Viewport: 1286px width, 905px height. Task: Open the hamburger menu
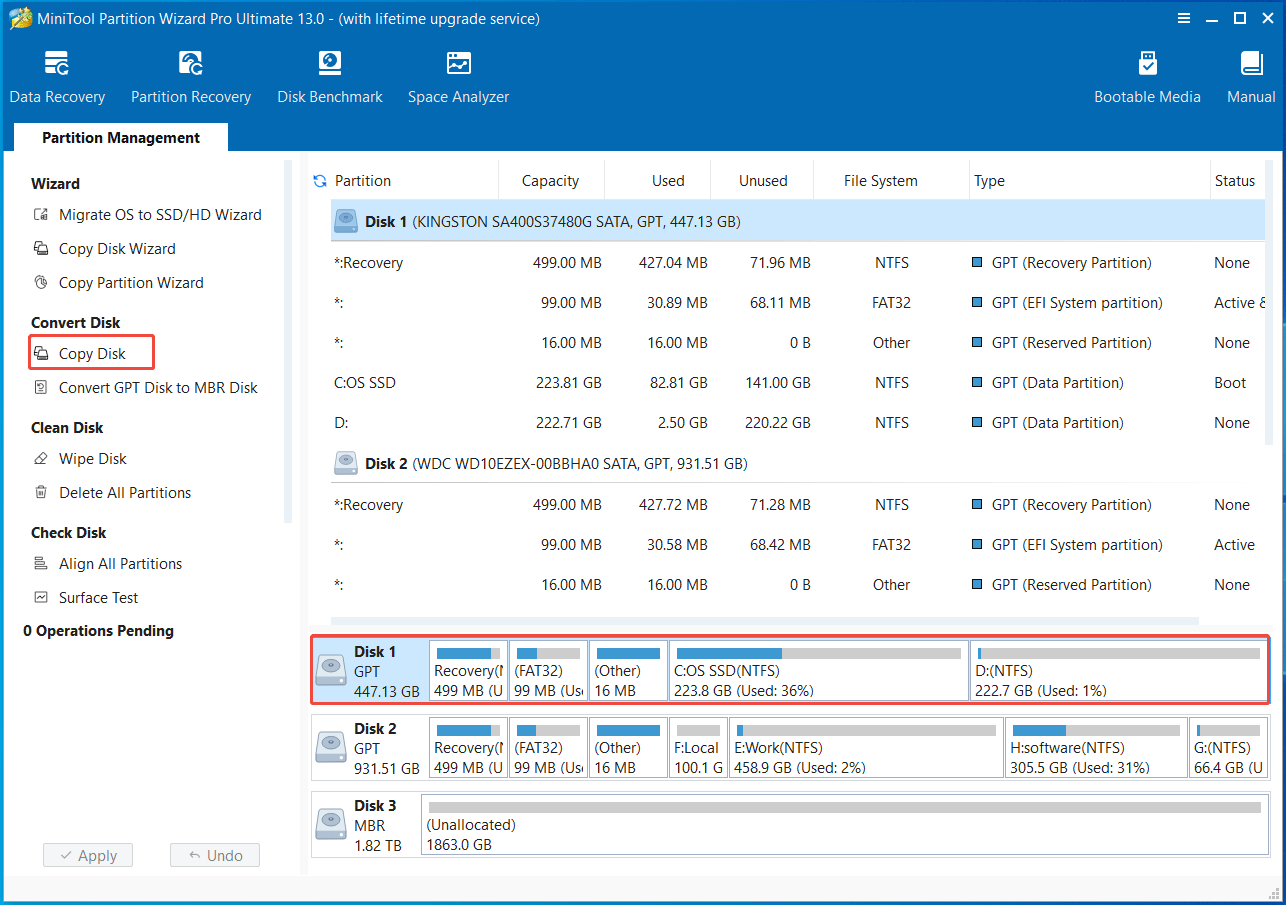coord(1184,18)
